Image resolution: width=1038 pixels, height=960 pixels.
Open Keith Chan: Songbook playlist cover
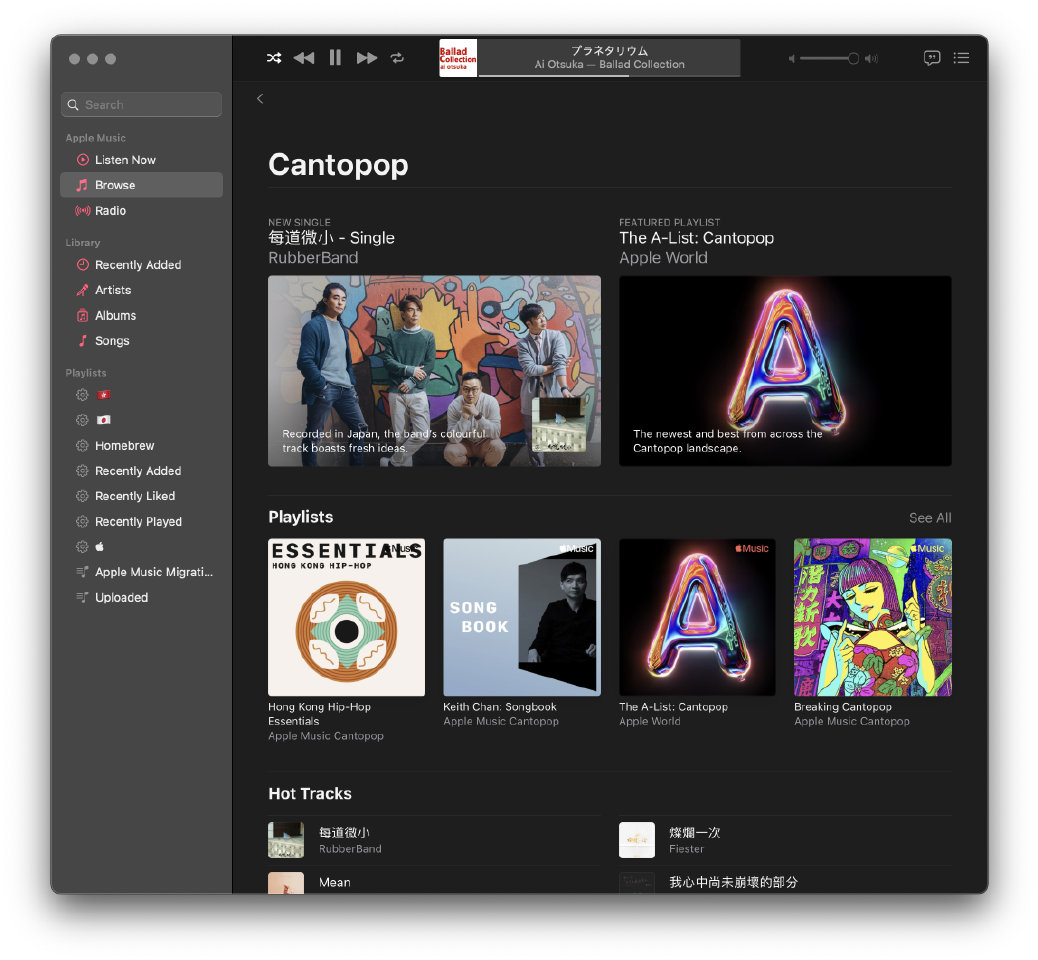click(522, 617)
